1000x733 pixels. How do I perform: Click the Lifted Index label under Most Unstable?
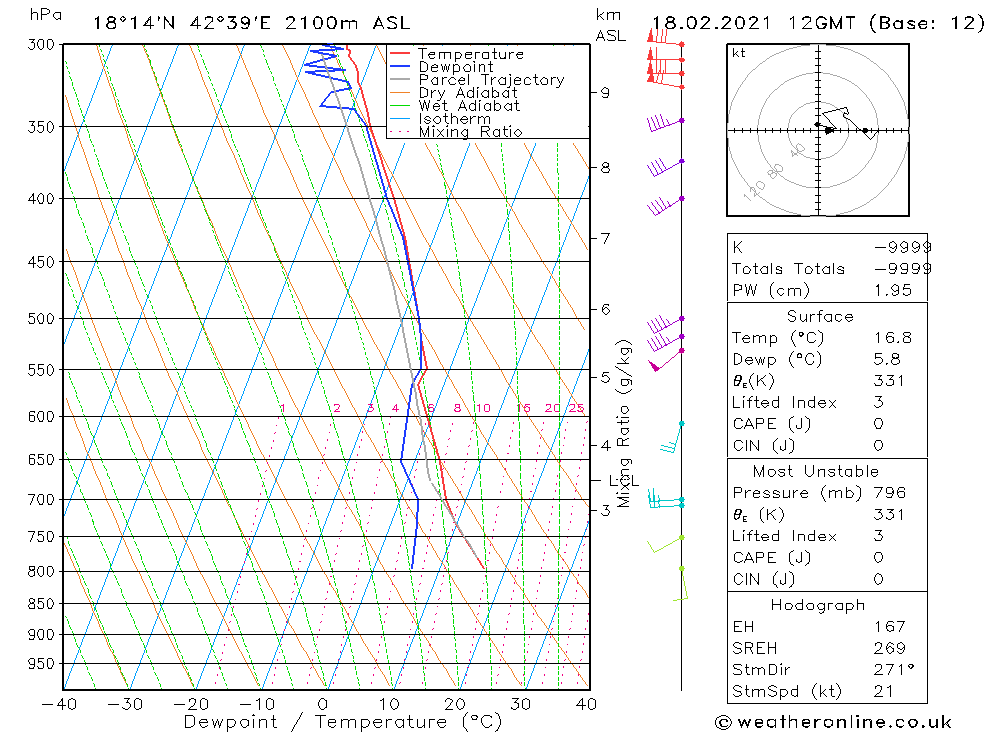(x=784, y=537)
